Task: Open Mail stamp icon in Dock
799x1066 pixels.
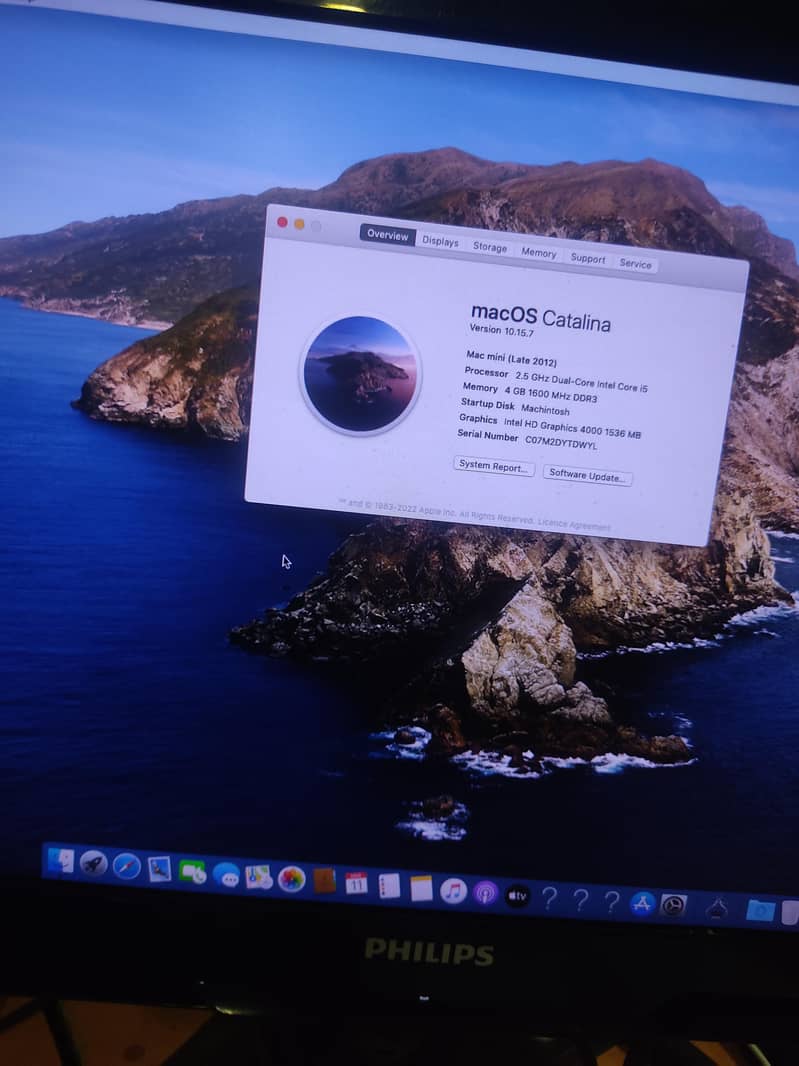Action: point(159,869)
